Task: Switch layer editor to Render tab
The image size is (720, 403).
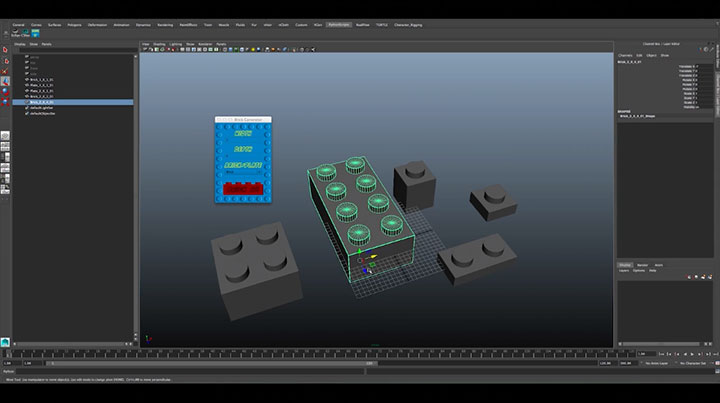Action: pos(642,265)
